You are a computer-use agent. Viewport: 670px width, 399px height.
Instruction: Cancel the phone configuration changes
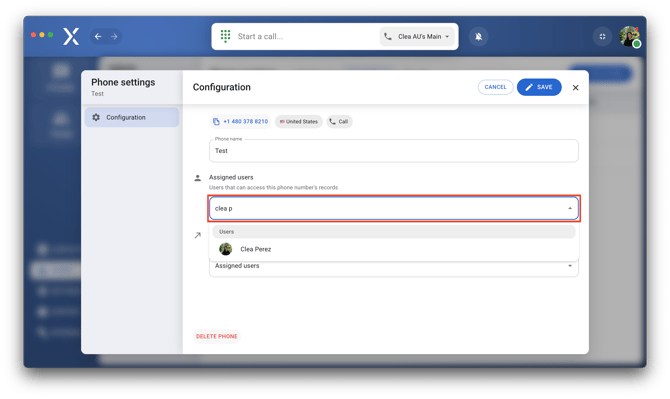495,87
